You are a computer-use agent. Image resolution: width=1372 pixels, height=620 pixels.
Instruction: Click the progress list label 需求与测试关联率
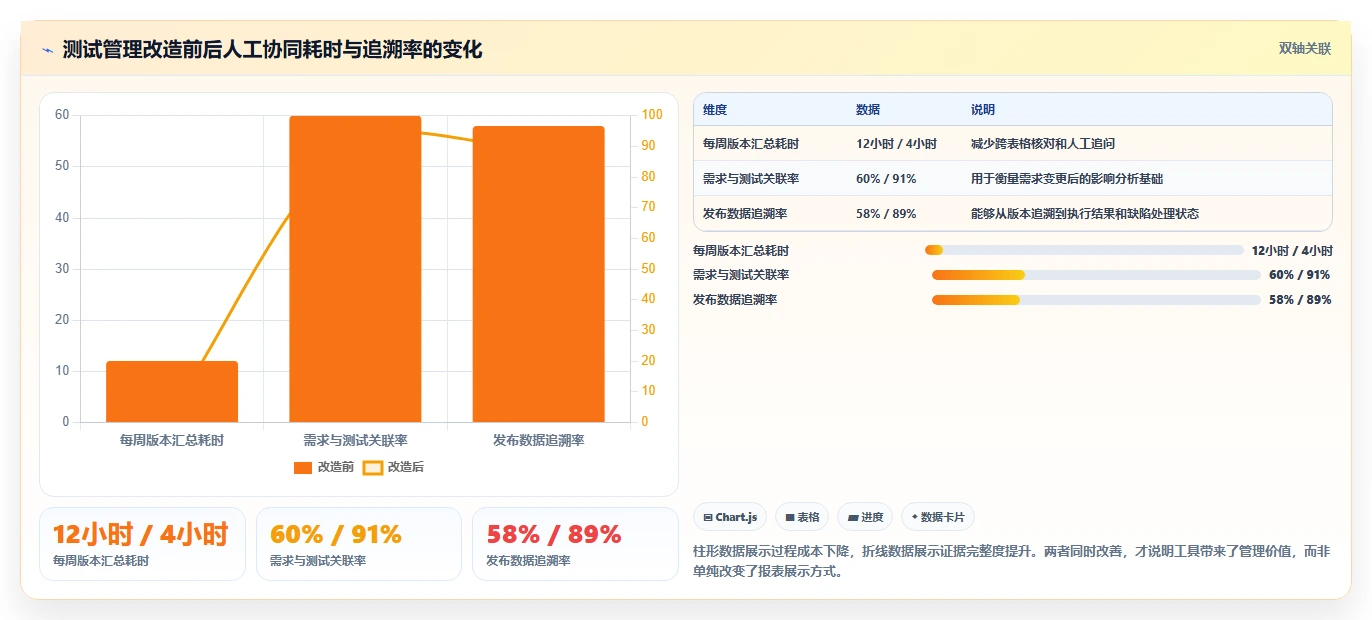click(741, 275)
